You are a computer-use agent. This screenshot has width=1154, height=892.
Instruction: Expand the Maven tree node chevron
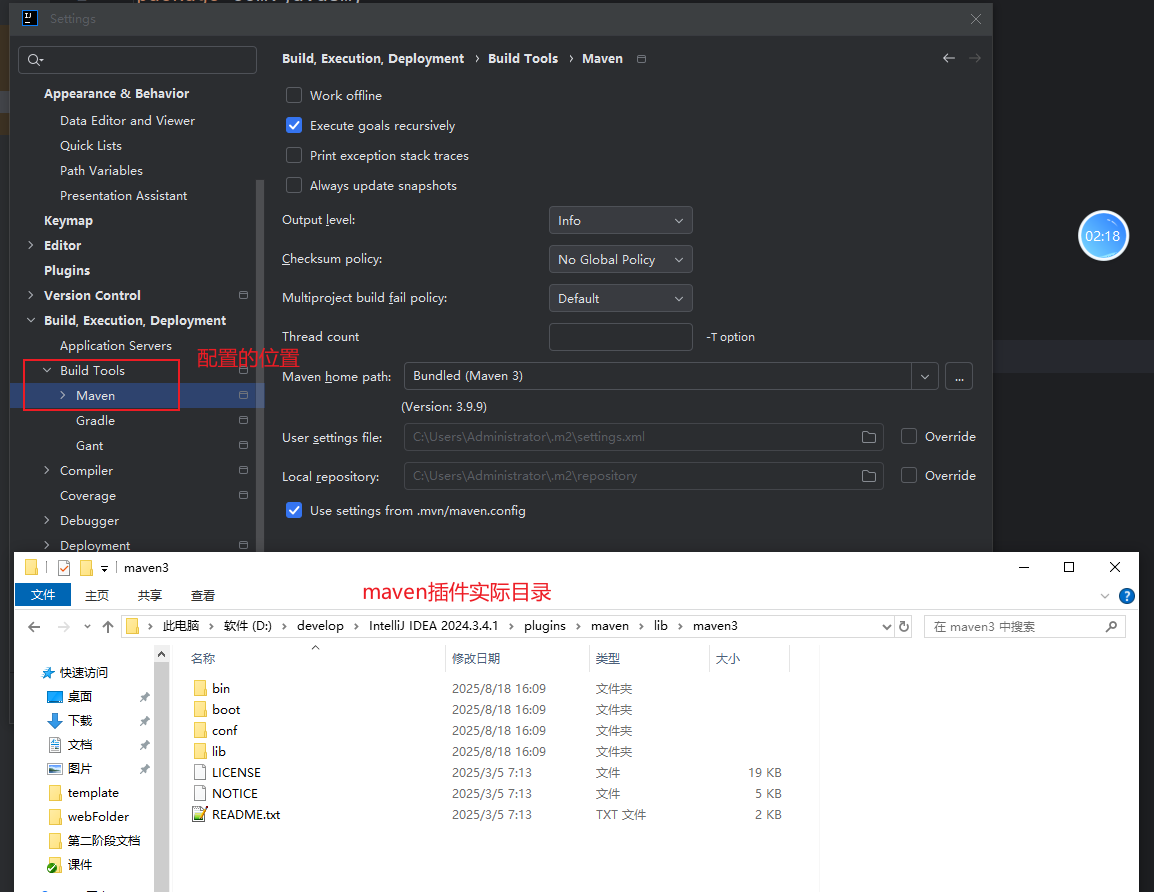click(x=63, y=395)
